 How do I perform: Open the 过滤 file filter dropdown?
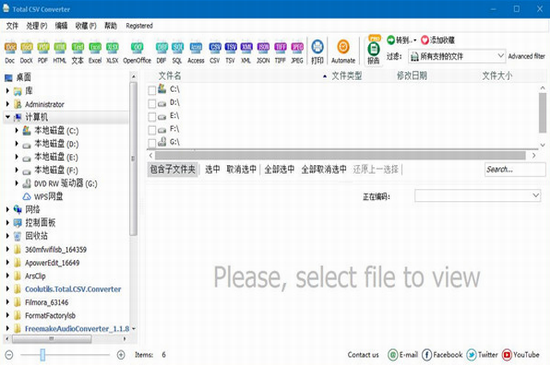pyautogui.click(x=457, y=56)
